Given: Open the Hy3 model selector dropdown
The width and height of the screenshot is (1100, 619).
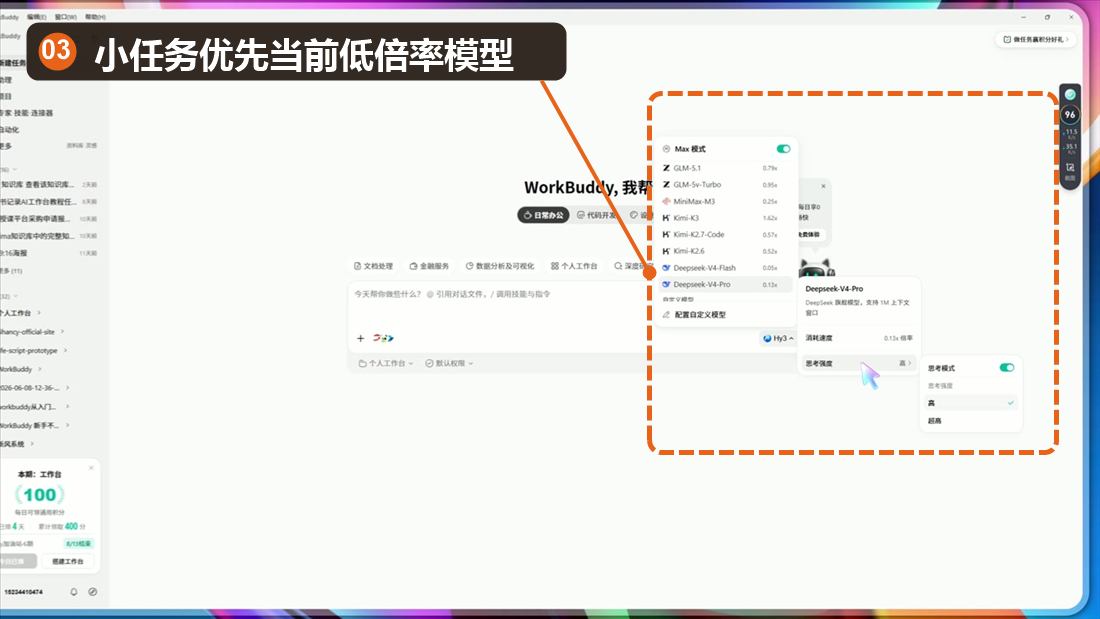Looking at the screenshot, I should tap(778, 338).
